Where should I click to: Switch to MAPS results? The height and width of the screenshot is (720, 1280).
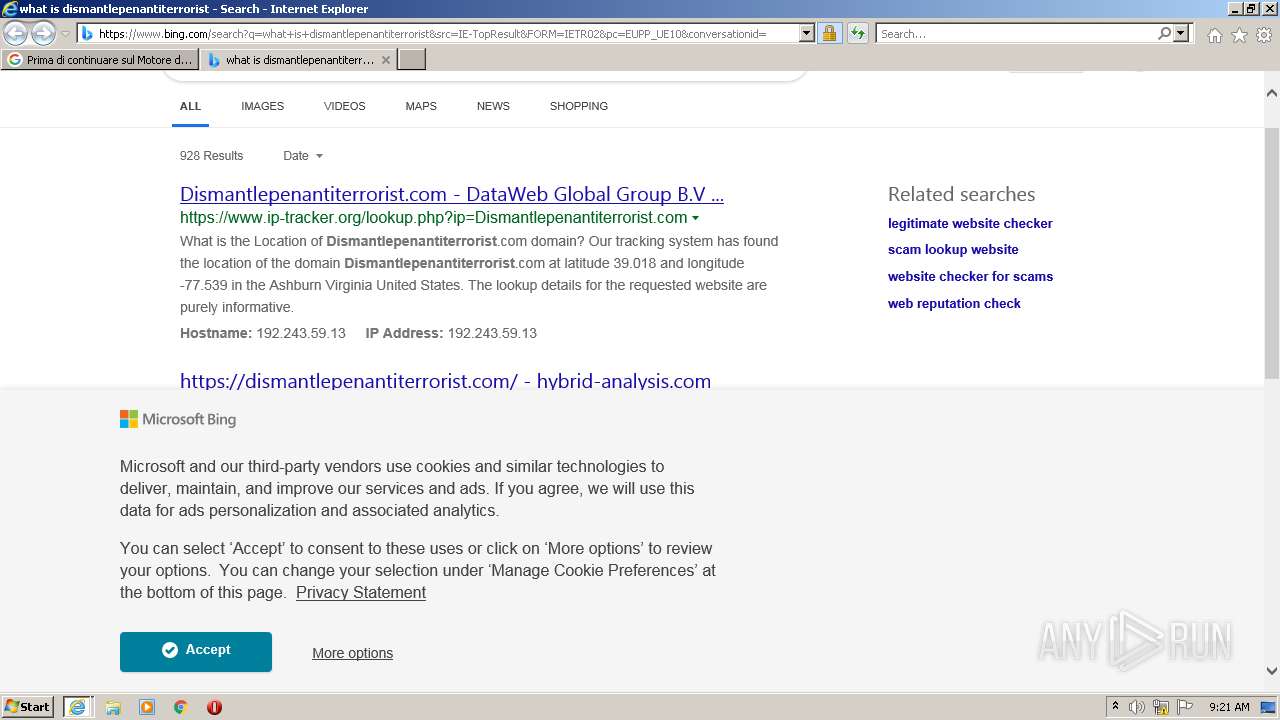[421, 106]
